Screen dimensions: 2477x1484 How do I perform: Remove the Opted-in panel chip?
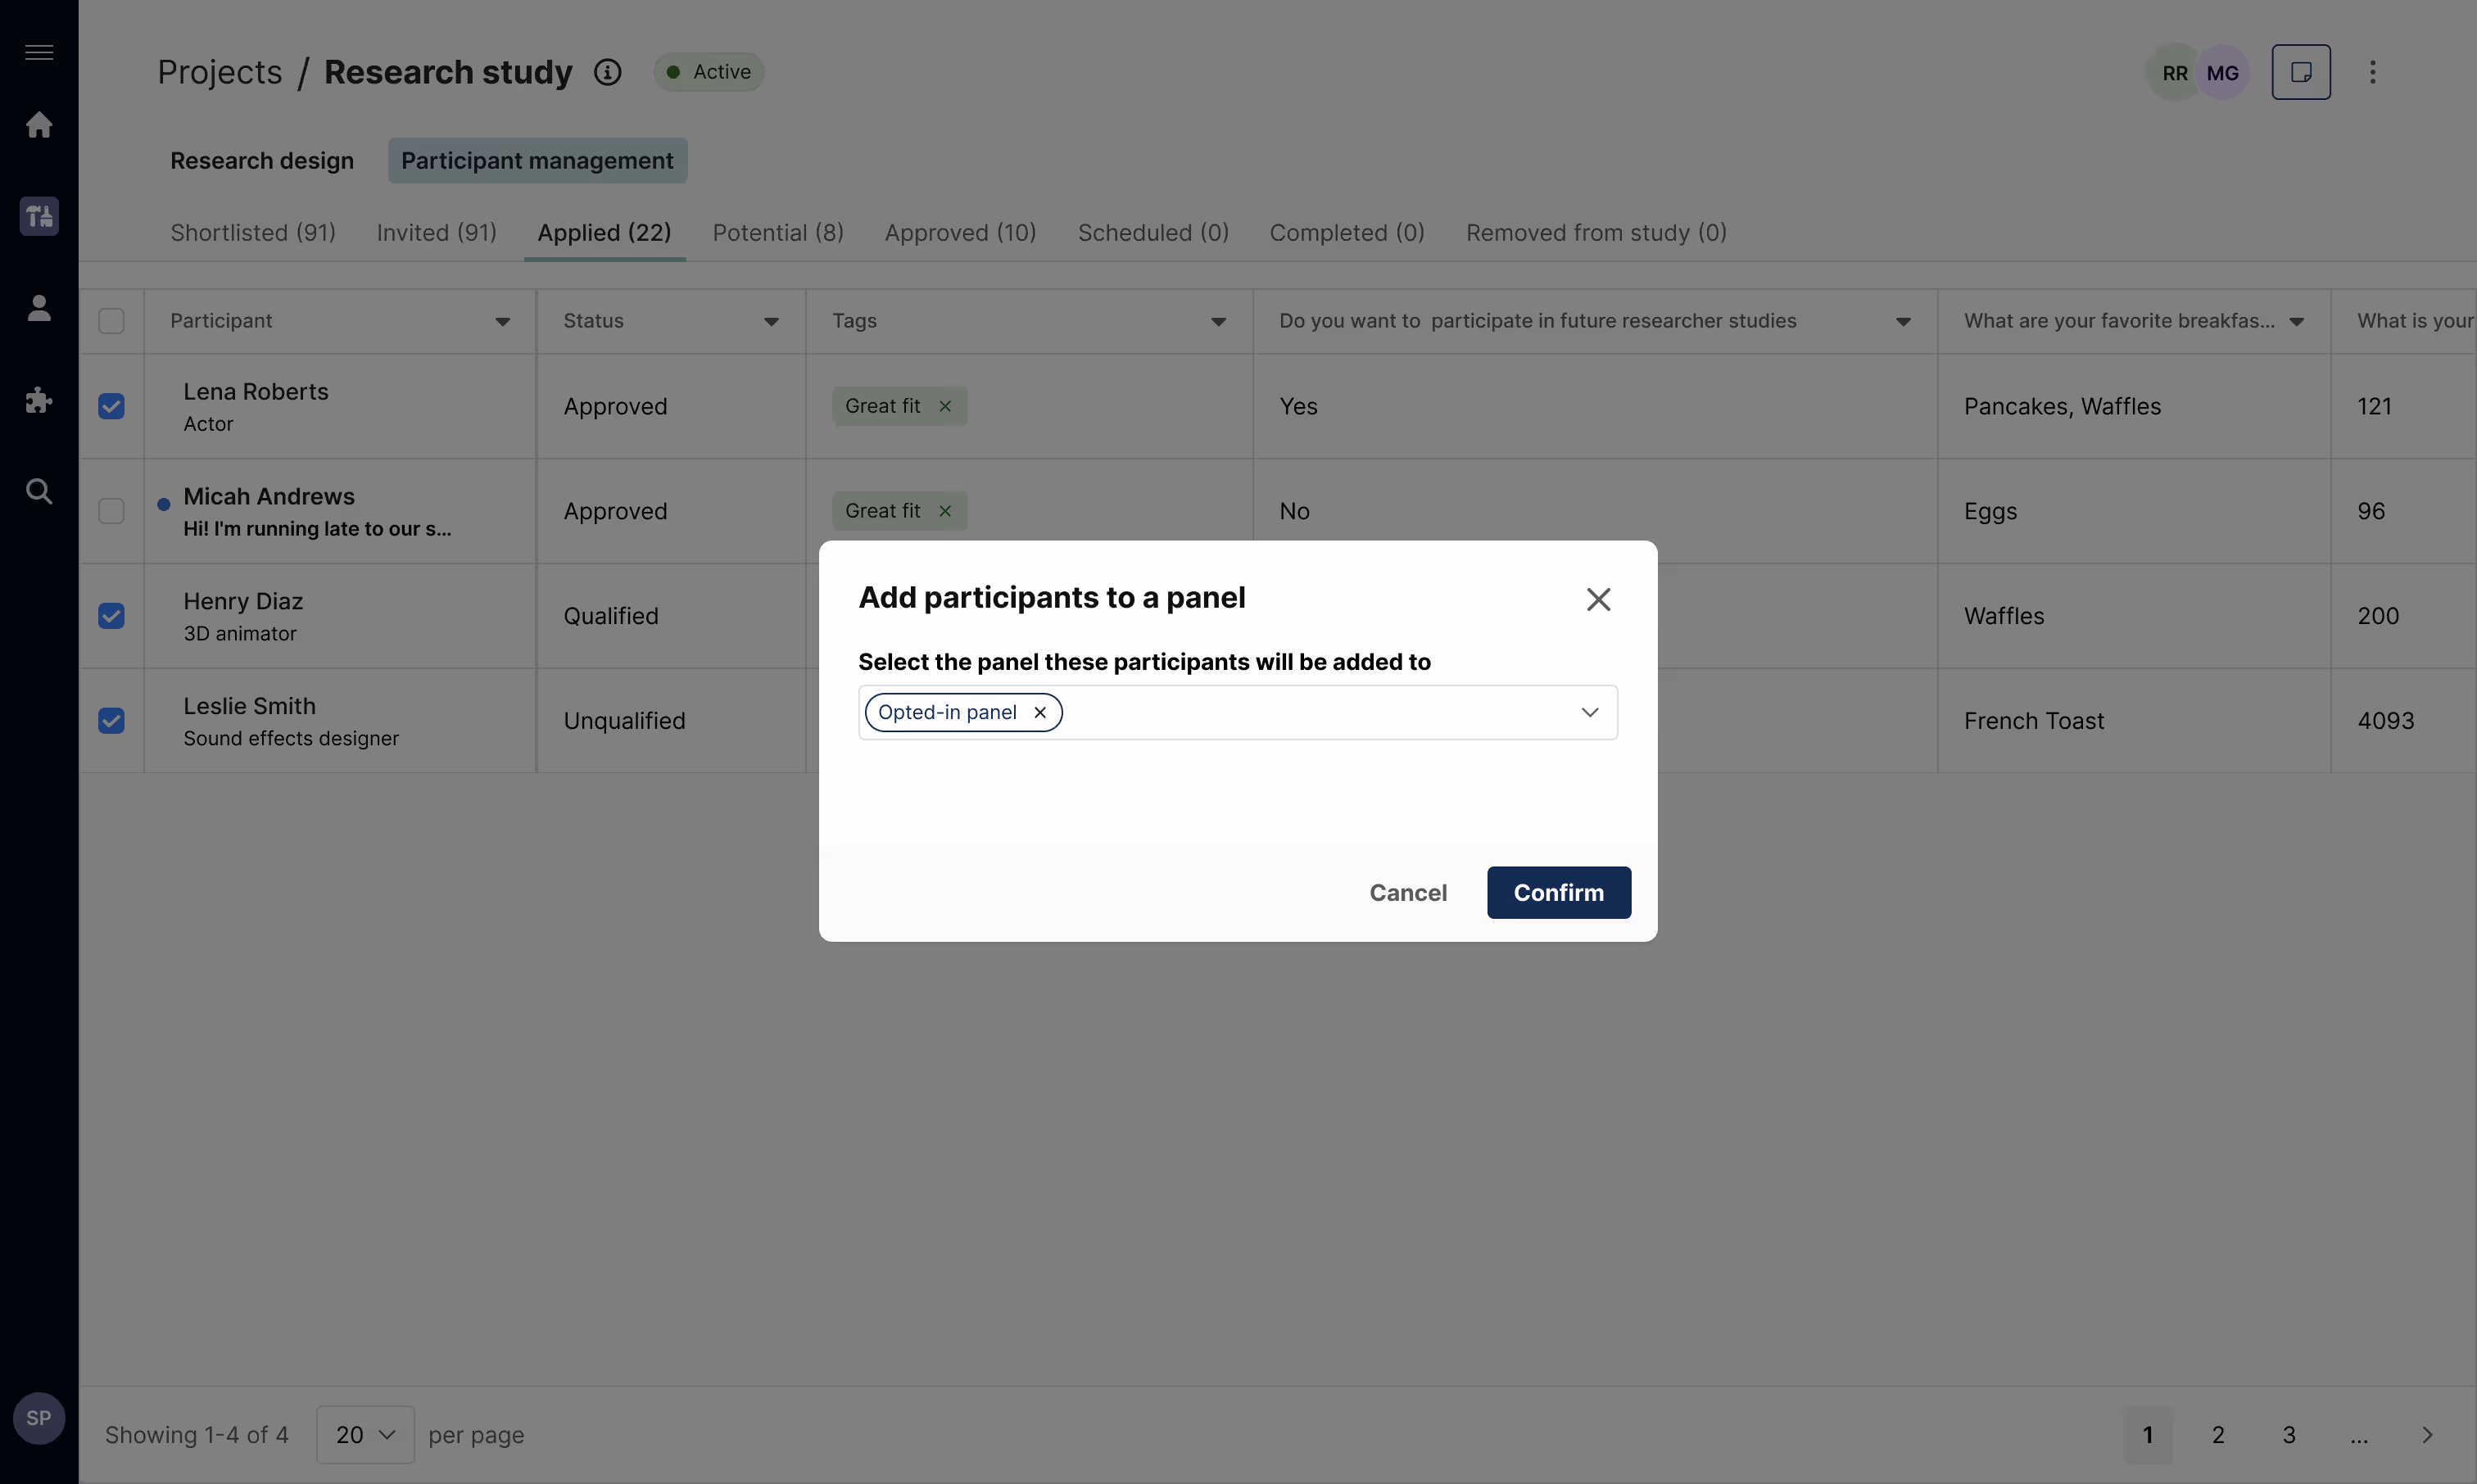point(1040,712)
